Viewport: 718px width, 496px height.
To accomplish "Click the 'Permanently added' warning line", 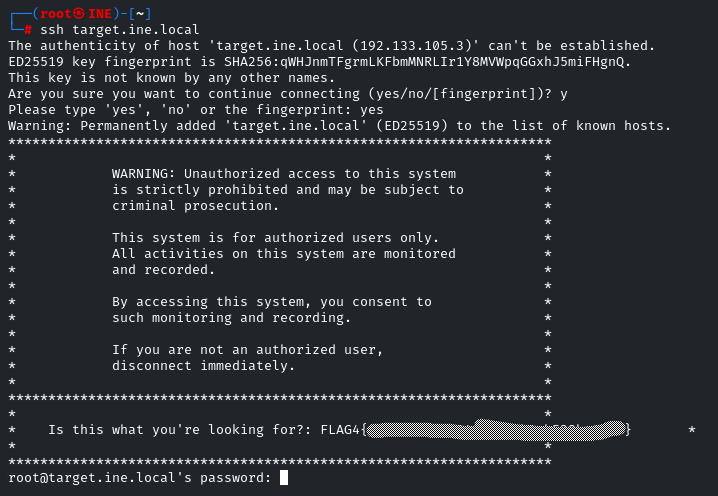I will 340,126.
